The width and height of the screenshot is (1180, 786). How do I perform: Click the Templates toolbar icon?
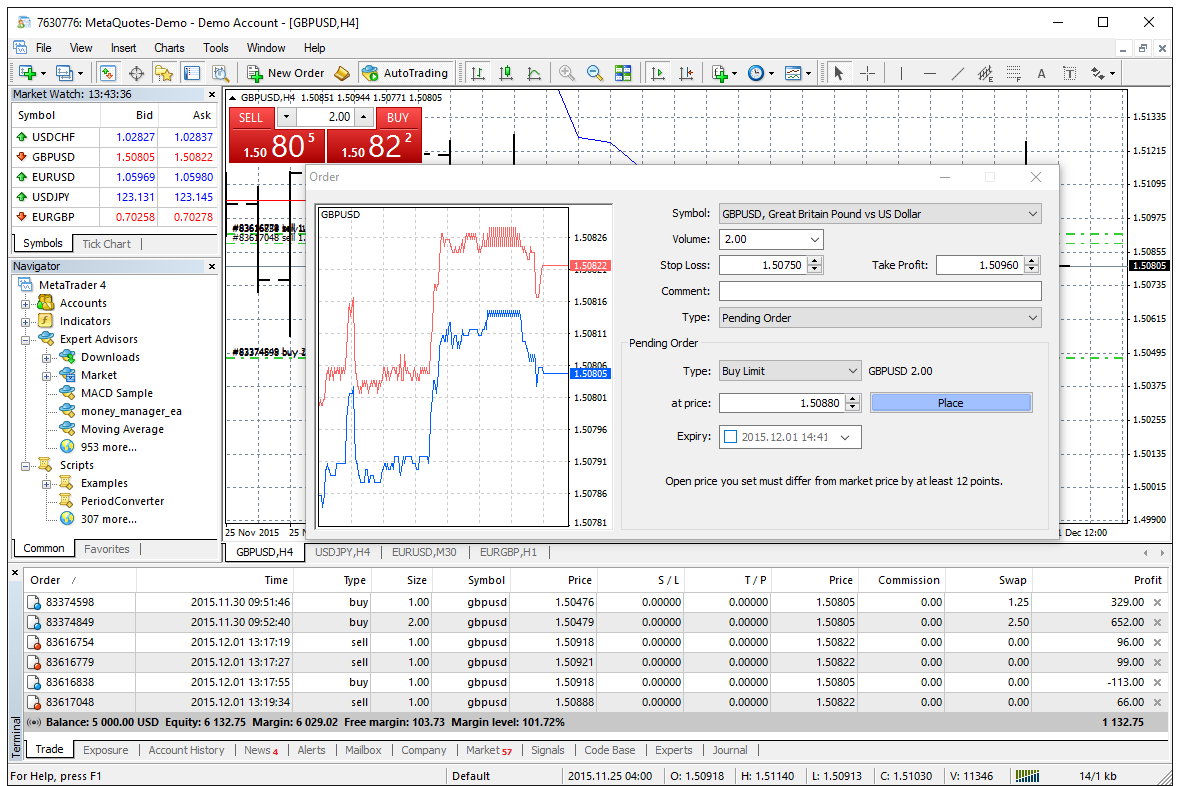[793, 73]
